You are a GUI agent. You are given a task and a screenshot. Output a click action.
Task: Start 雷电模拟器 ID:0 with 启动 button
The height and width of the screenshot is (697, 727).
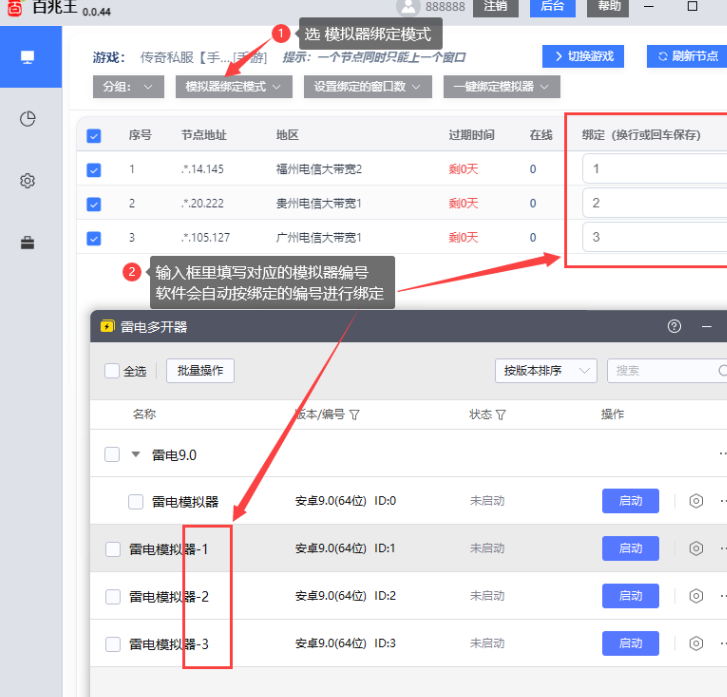(631, 501)
